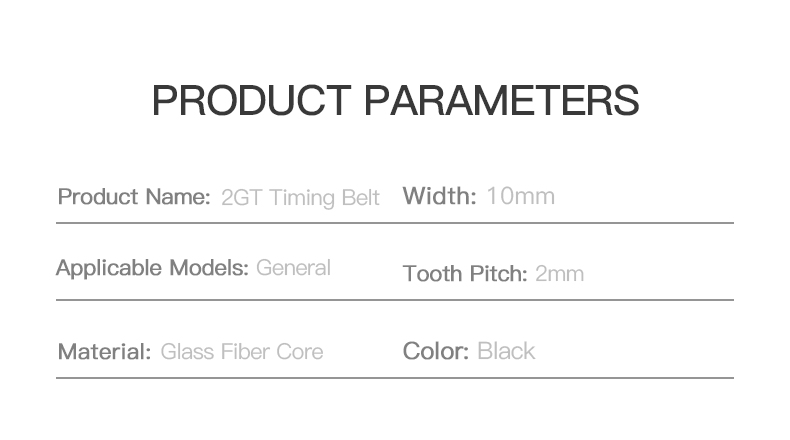Click the word Core in material value

(300, 352)
